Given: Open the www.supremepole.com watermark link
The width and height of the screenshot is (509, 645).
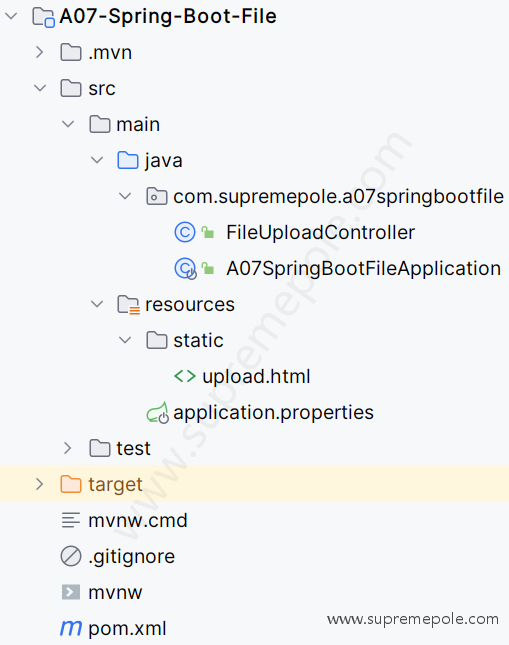Looking at the screenshot, I should coord(413,619).
